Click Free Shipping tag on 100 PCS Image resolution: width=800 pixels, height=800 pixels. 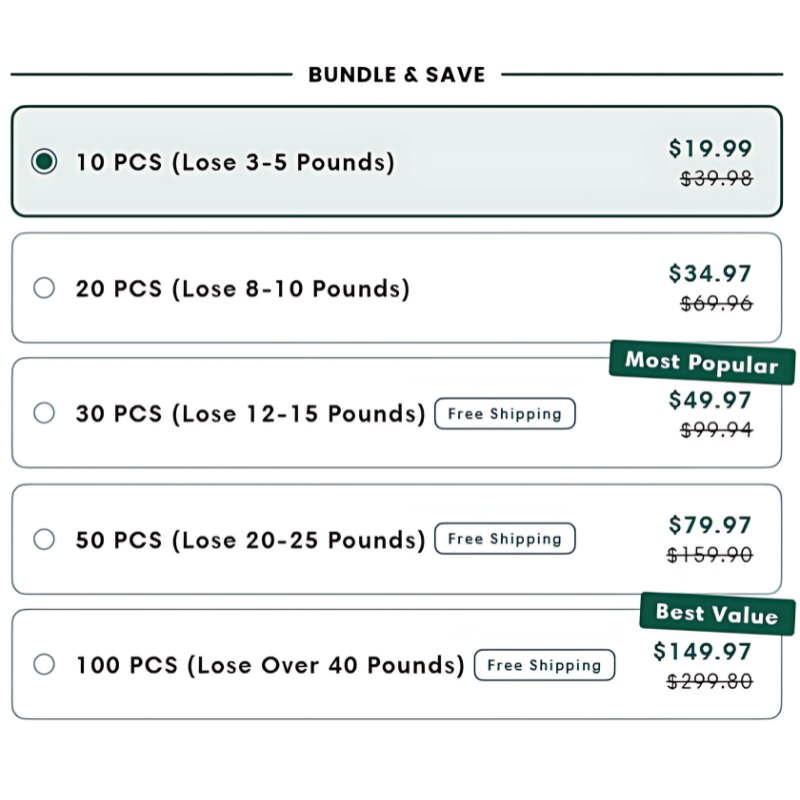pos(544,665)
